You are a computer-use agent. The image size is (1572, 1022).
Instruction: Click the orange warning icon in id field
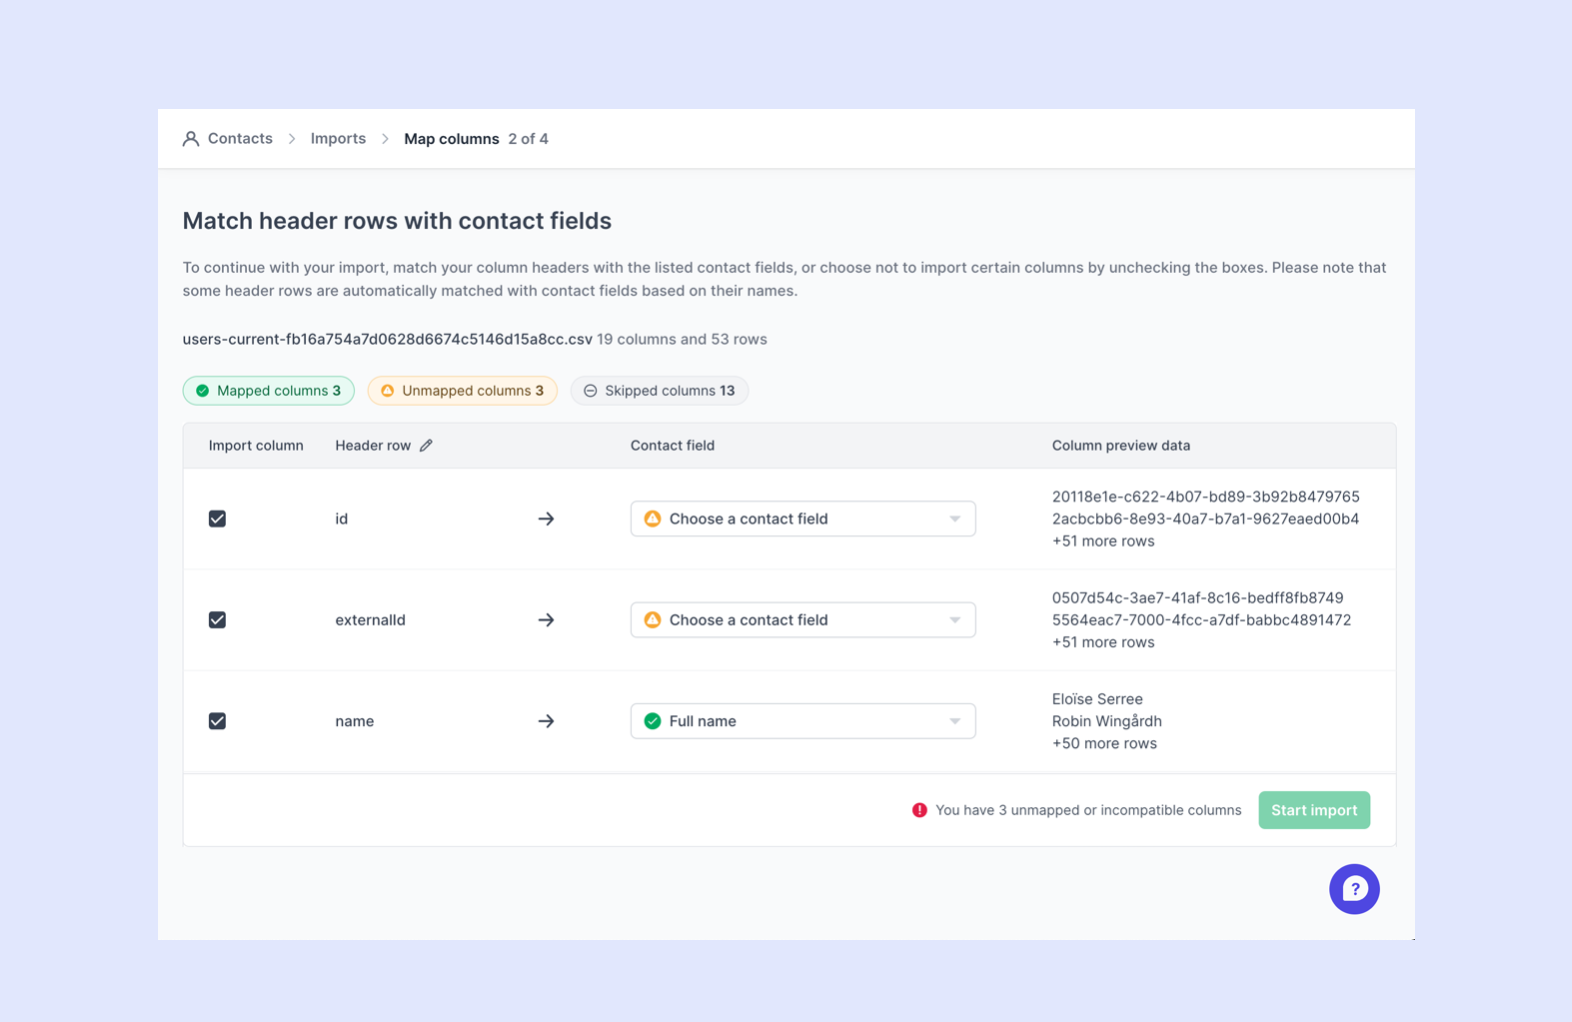tap(652, 519)
